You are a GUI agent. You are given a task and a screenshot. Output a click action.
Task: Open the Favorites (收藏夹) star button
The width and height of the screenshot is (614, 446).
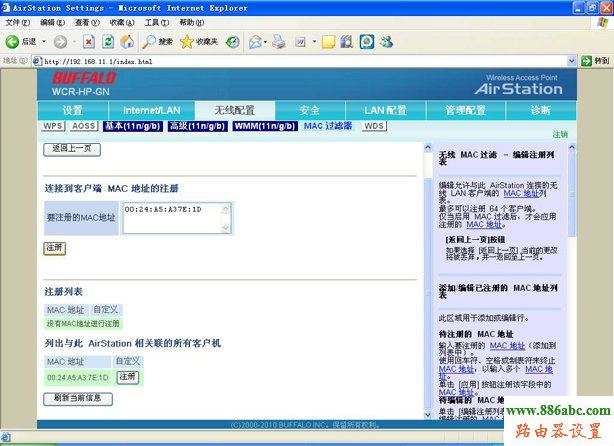click(x=199, y=42)
